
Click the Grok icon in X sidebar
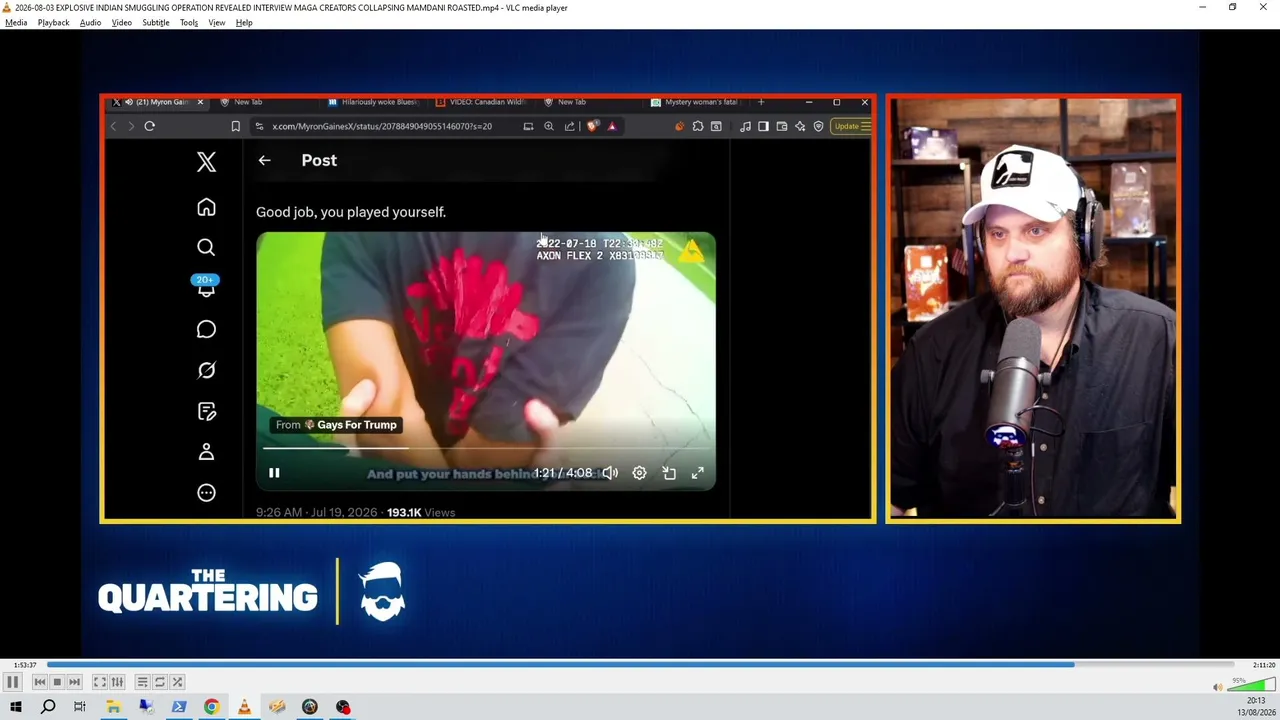click(x=206, y=370)
